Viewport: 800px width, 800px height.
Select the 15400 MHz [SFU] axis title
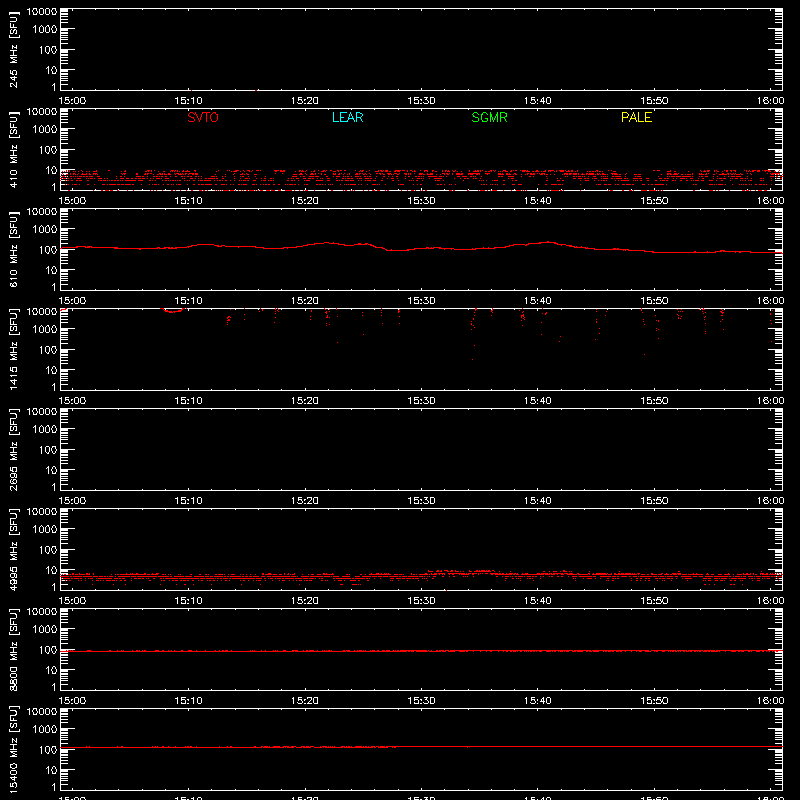coord(13,749)
